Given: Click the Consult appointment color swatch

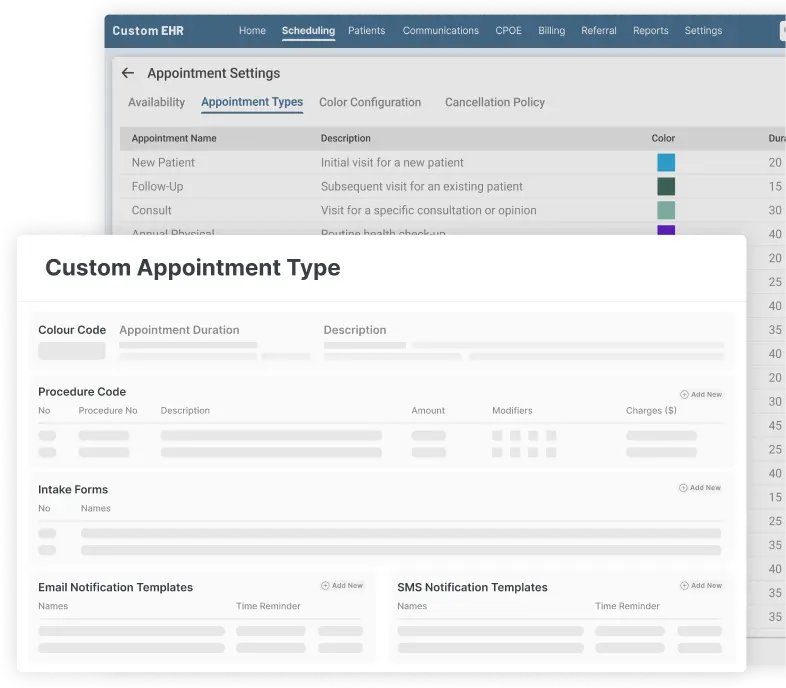Looking at the screenshot, I should pyautogui.click(x=666, y=210).
